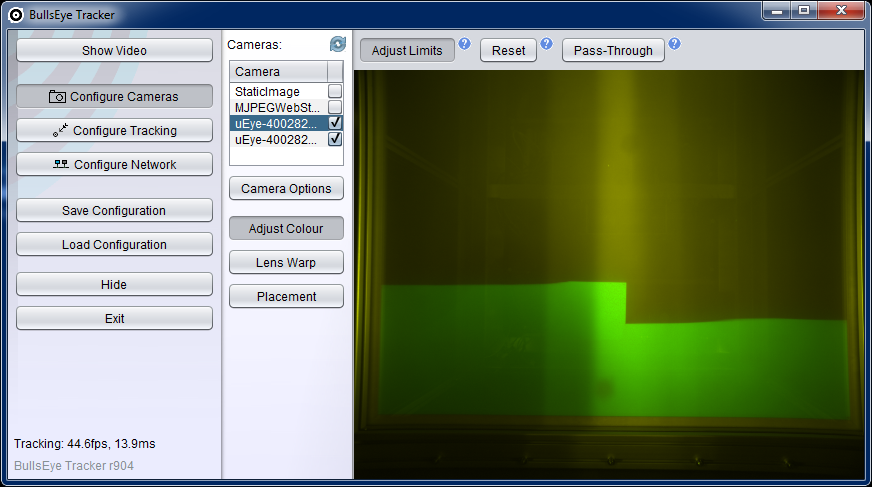Disable the last uEye camera checkbox
This screenshot has height=487, width=872.
335,140
